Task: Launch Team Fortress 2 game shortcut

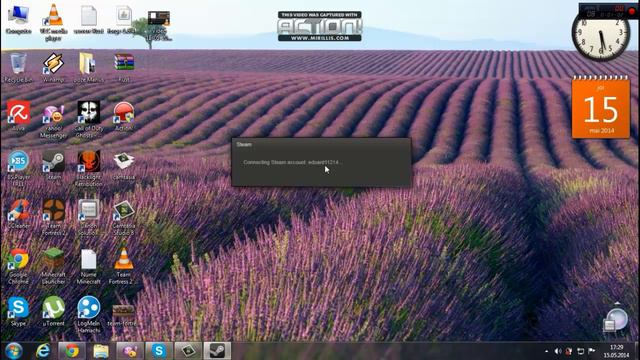Action: pos(53,217)
